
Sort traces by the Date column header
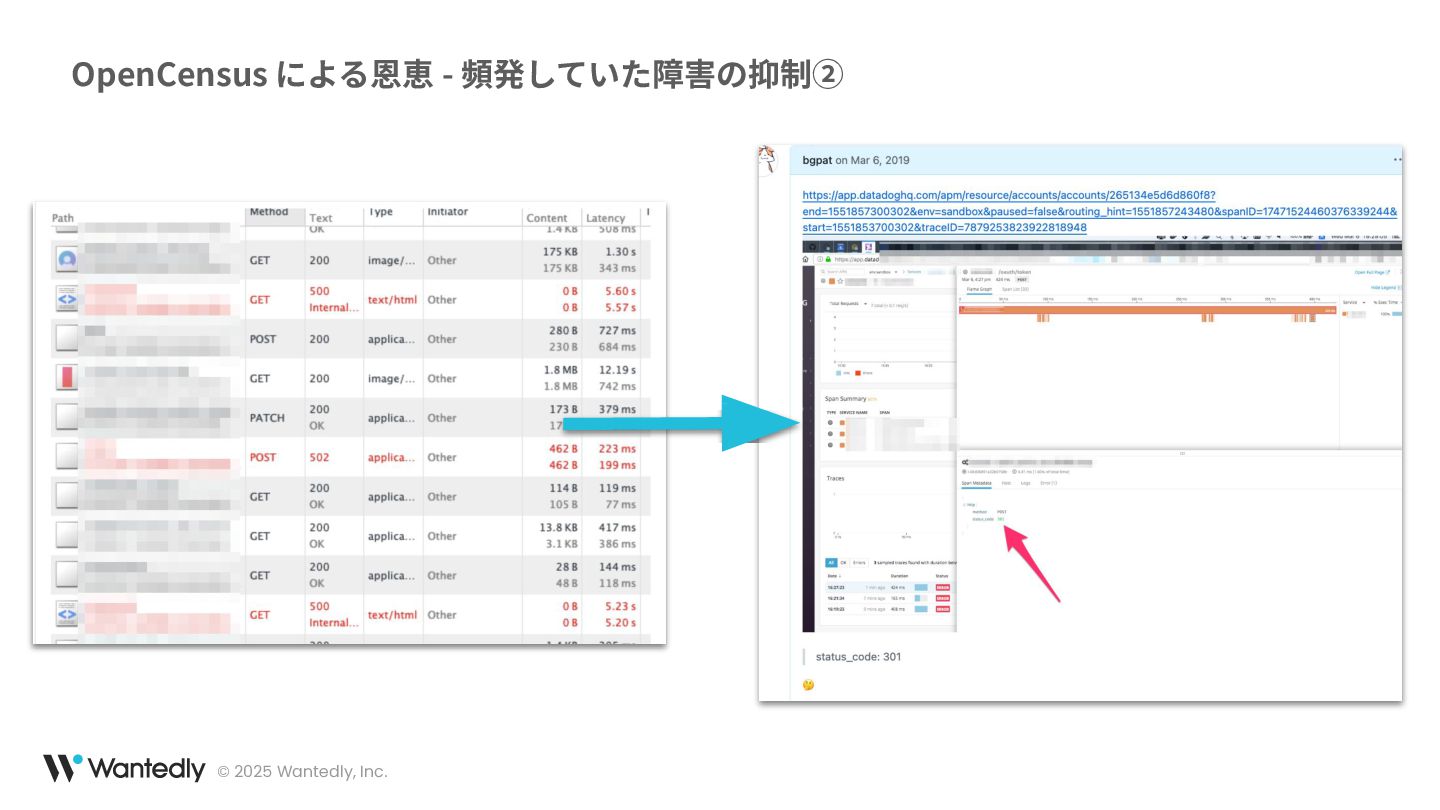tap(834, 576)
